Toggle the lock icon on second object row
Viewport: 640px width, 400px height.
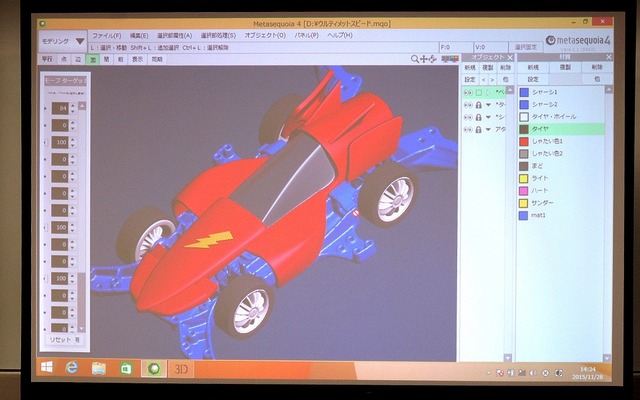pos(479,105)
